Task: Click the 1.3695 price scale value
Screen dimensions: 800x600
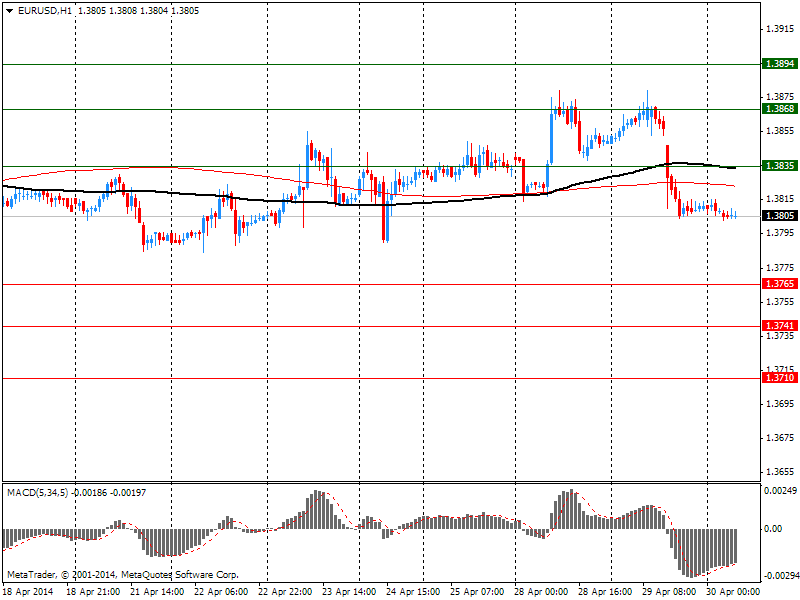Action: 781,404
